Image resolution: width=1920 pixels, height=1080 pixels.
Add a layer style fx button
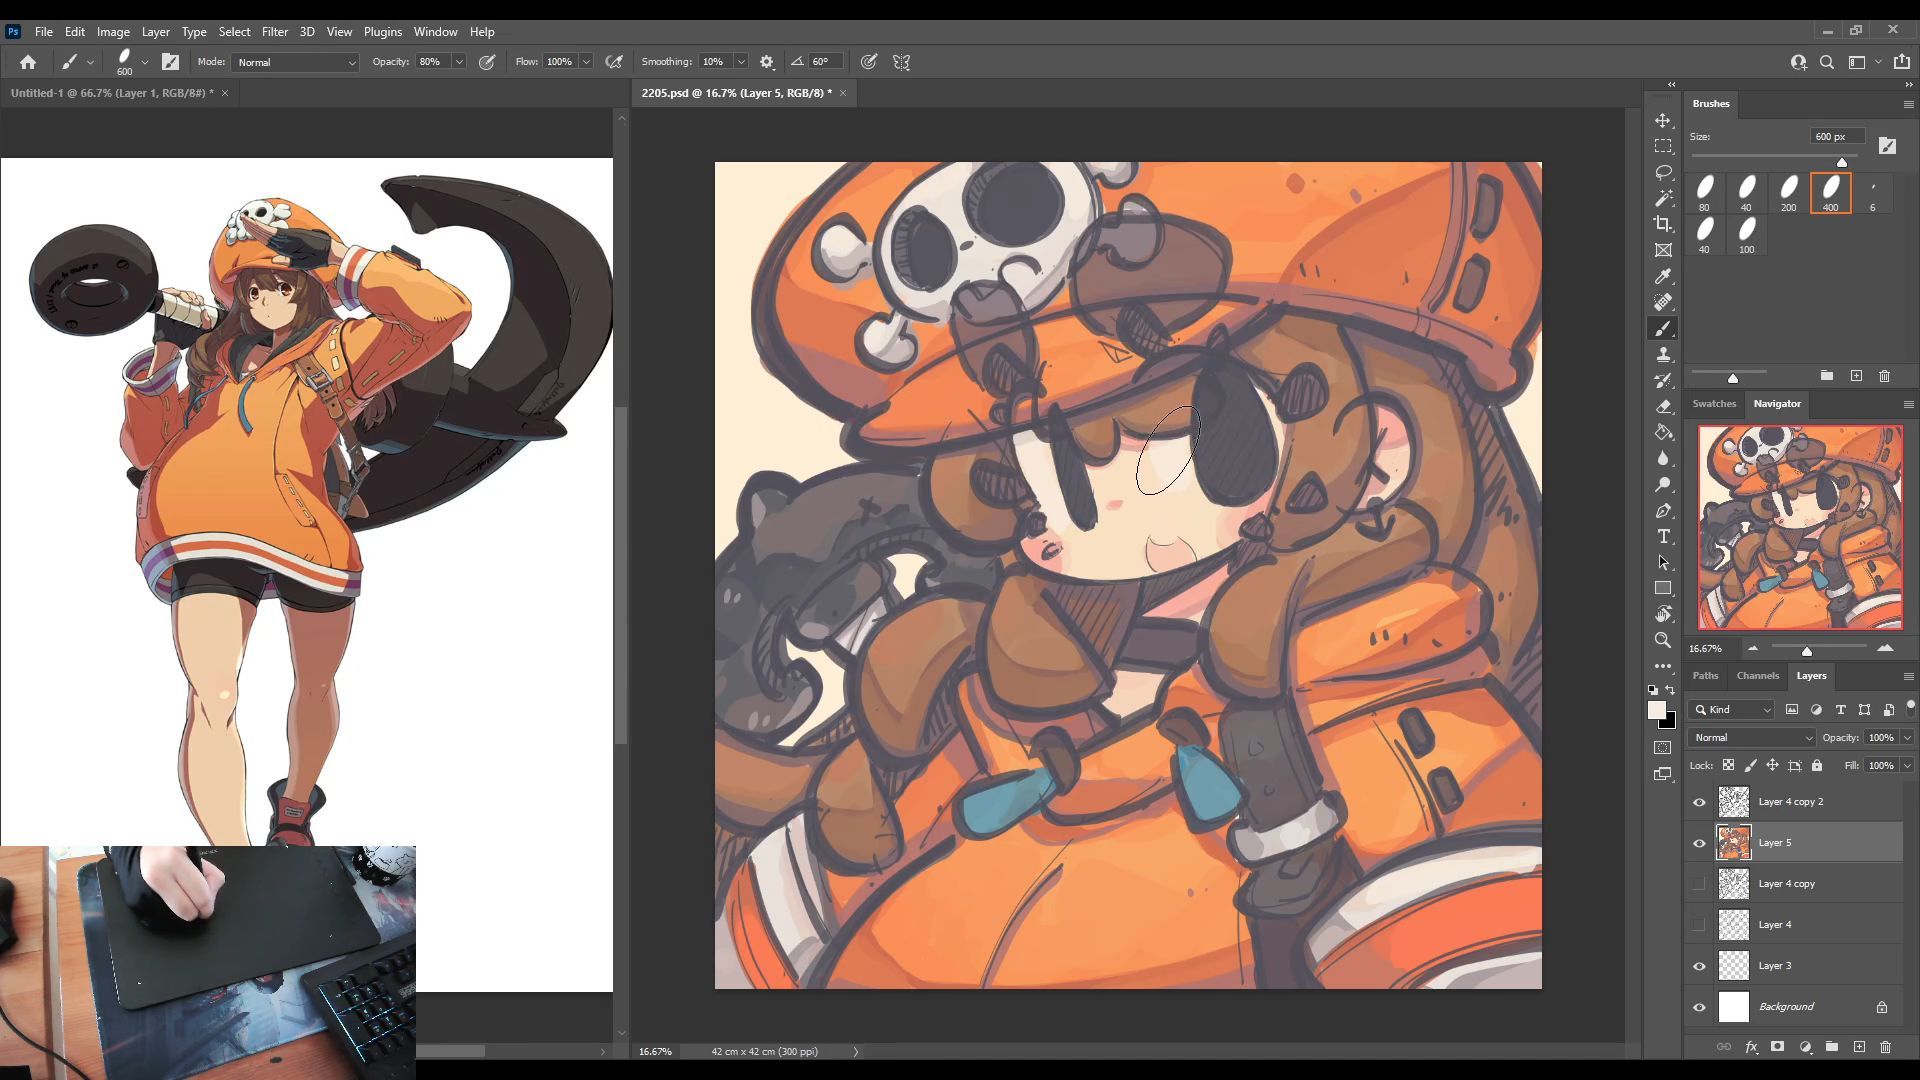pyautogui.click(x=1751, y=1047)
